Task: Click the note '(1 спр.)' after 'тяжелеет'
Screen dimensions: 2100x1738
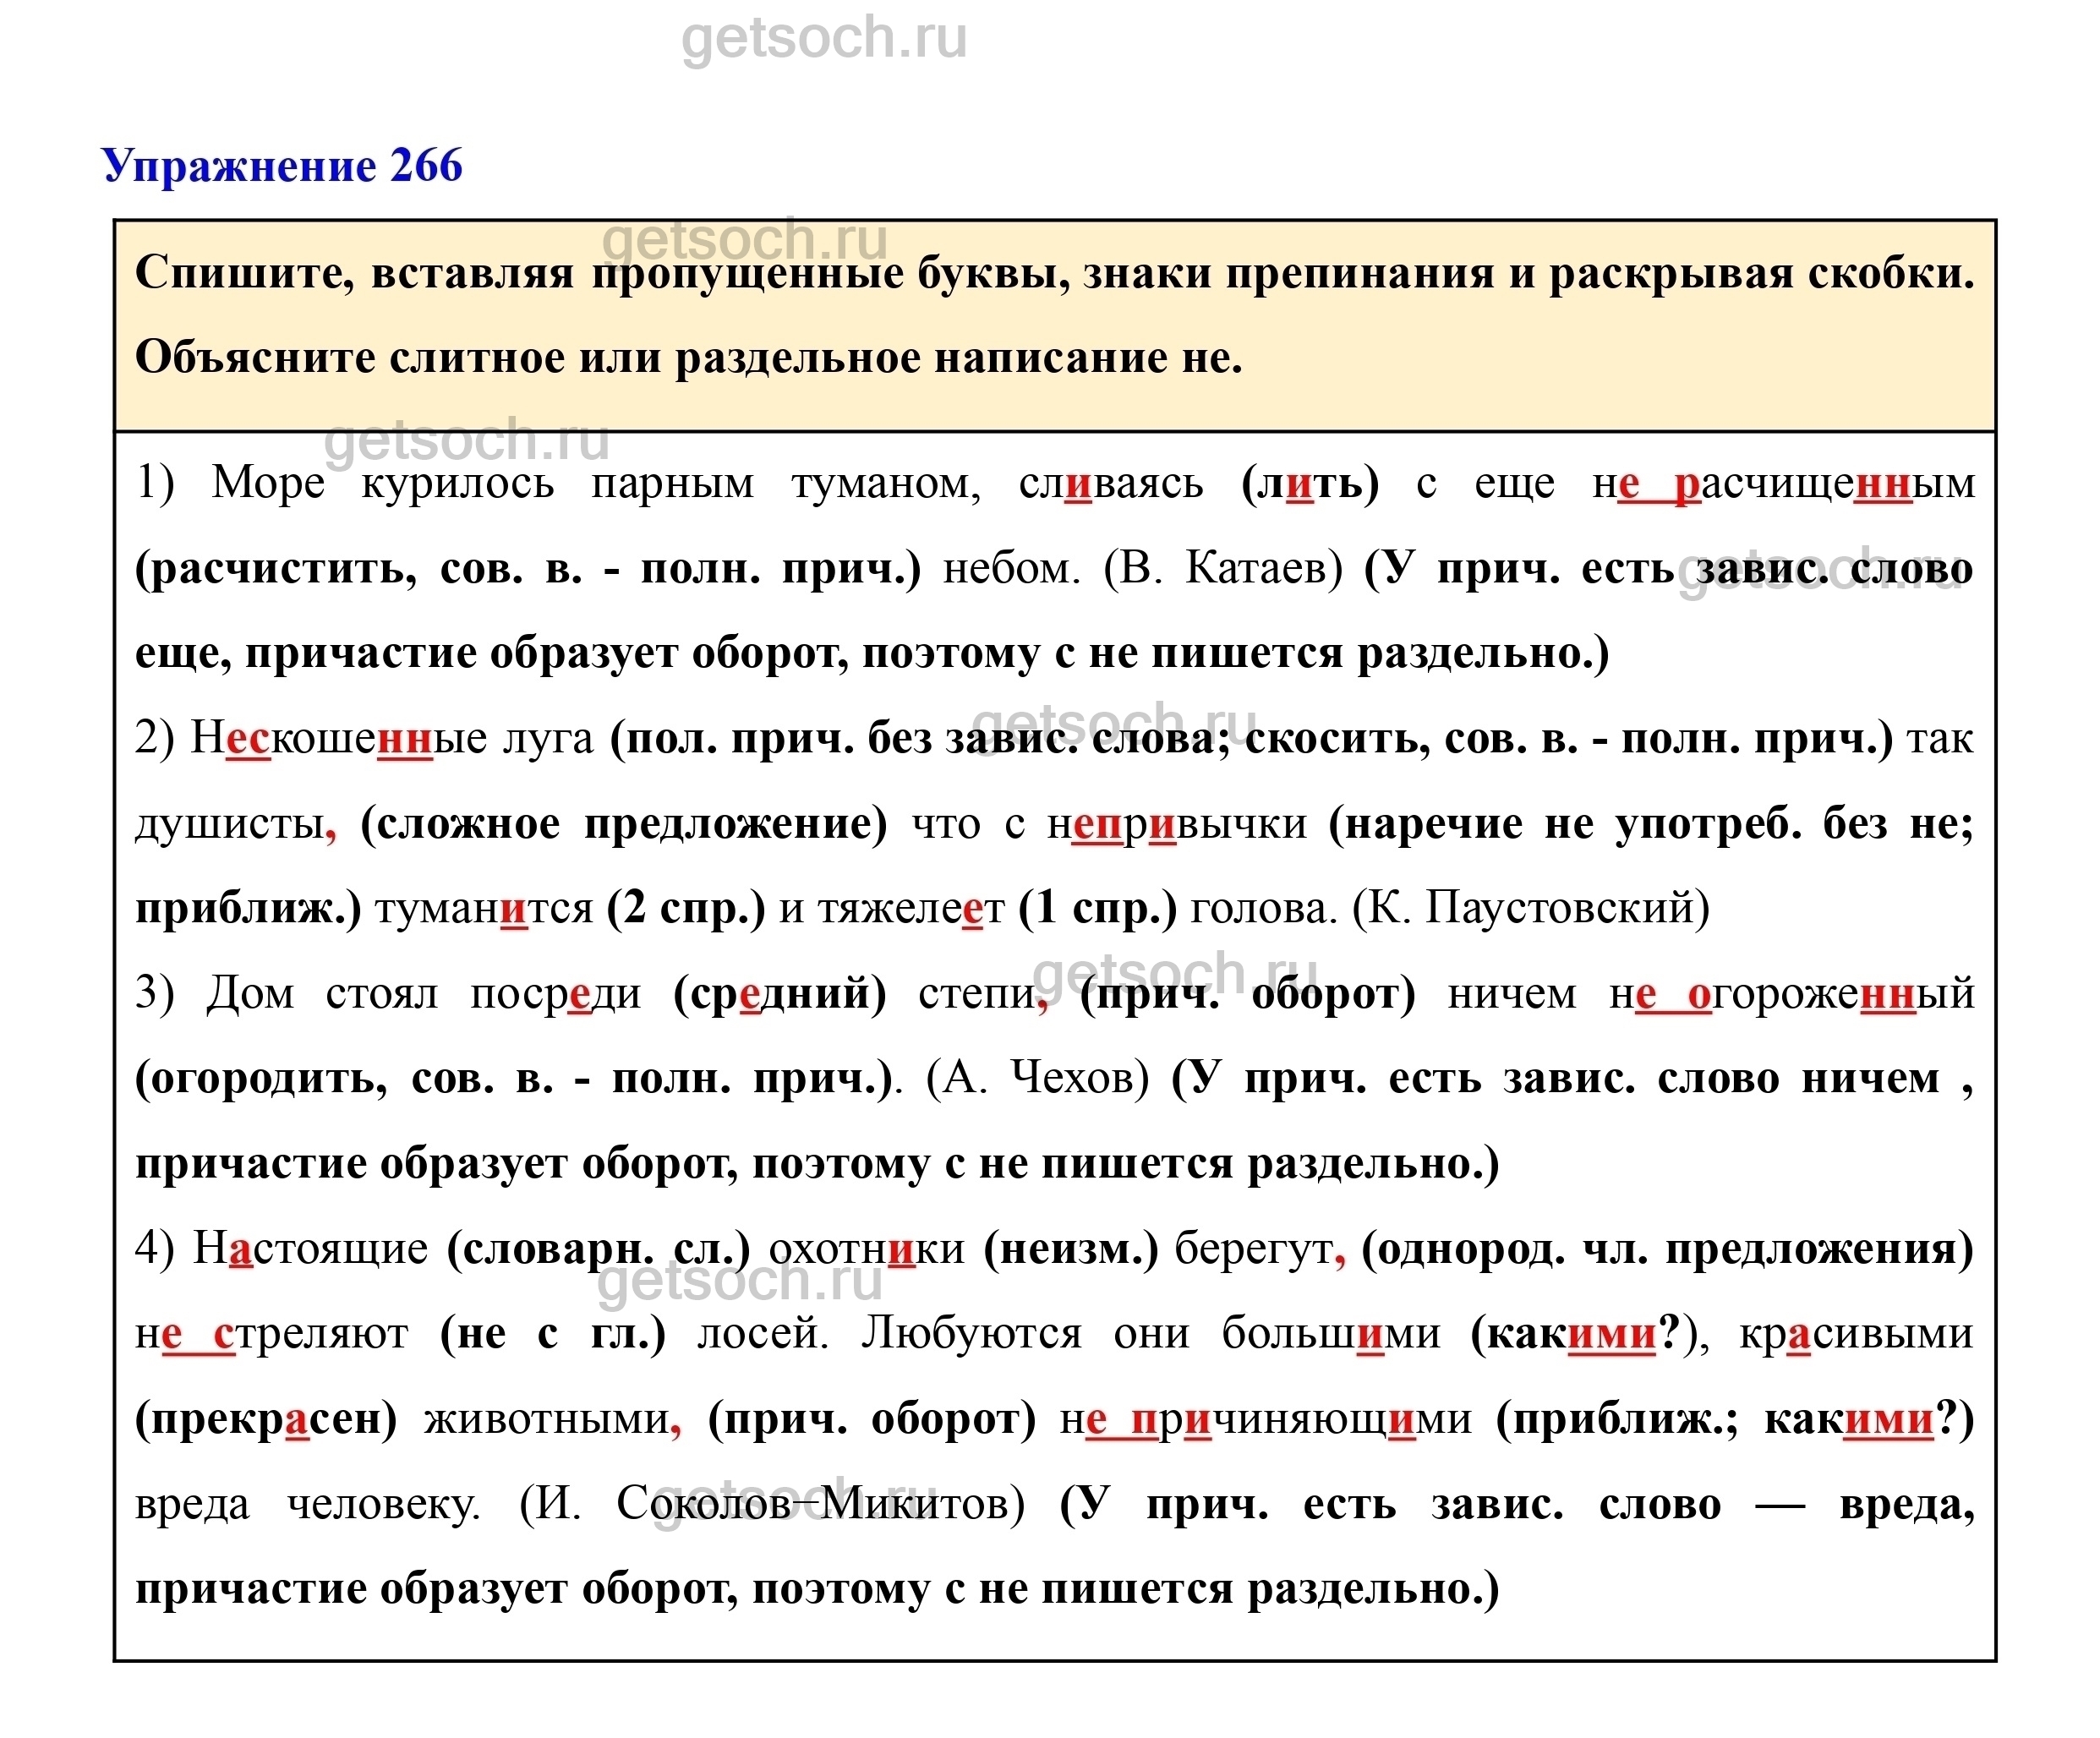Action: coord(1097,908)
